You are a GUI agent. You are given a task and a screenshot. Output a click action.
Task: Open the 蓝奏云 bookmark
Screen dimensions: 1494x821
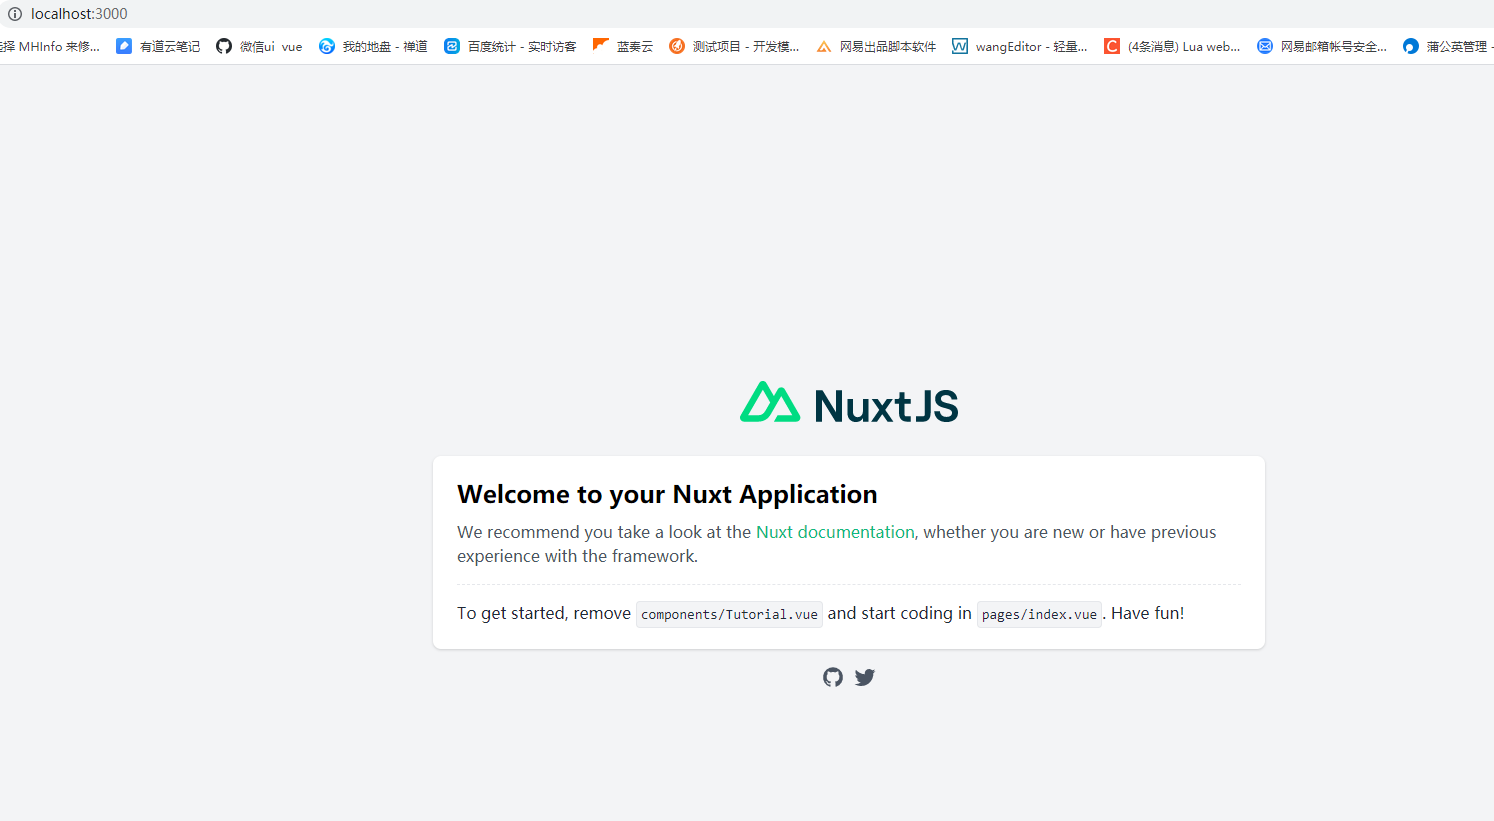click(623, 46)
